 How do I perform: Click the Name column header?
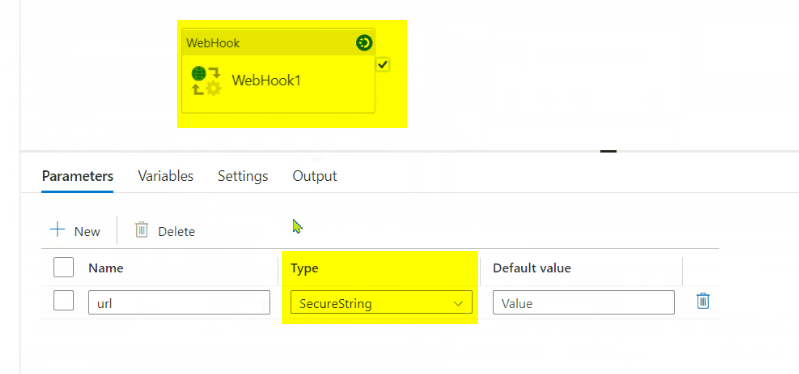[105, 268]
